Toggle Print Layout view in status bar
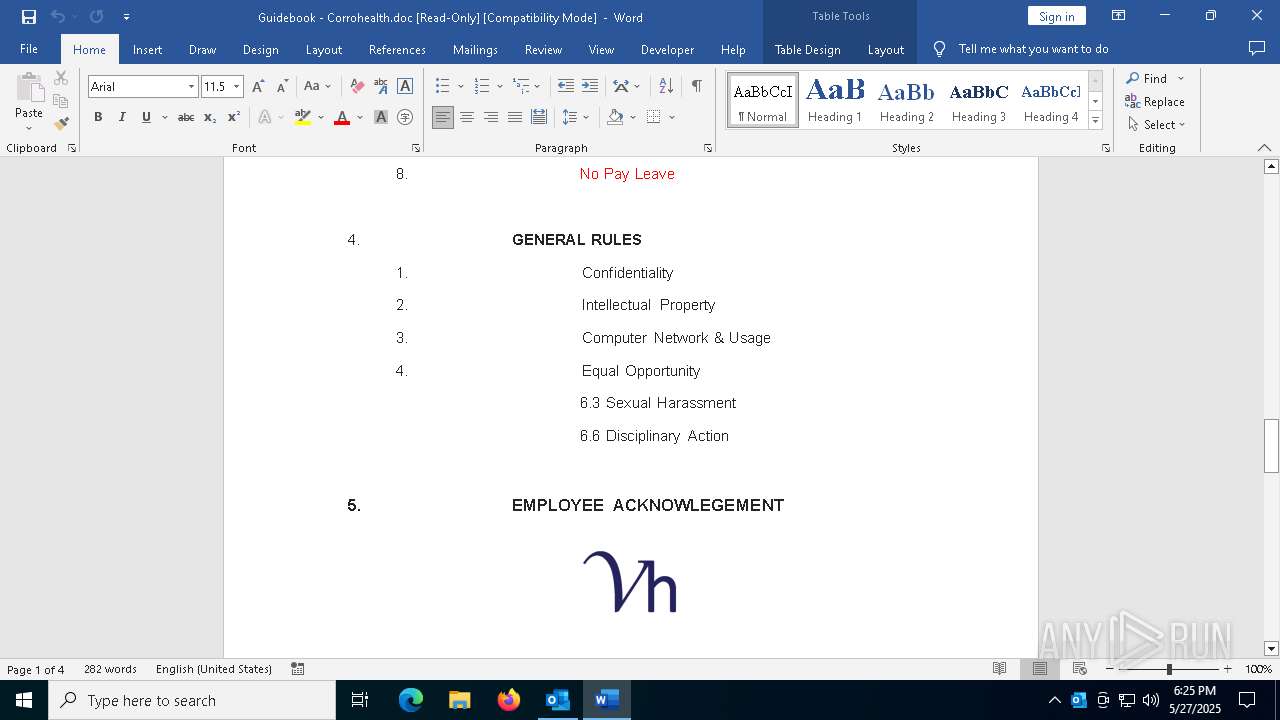1280x720 pixels. (x=1039, y=669)
